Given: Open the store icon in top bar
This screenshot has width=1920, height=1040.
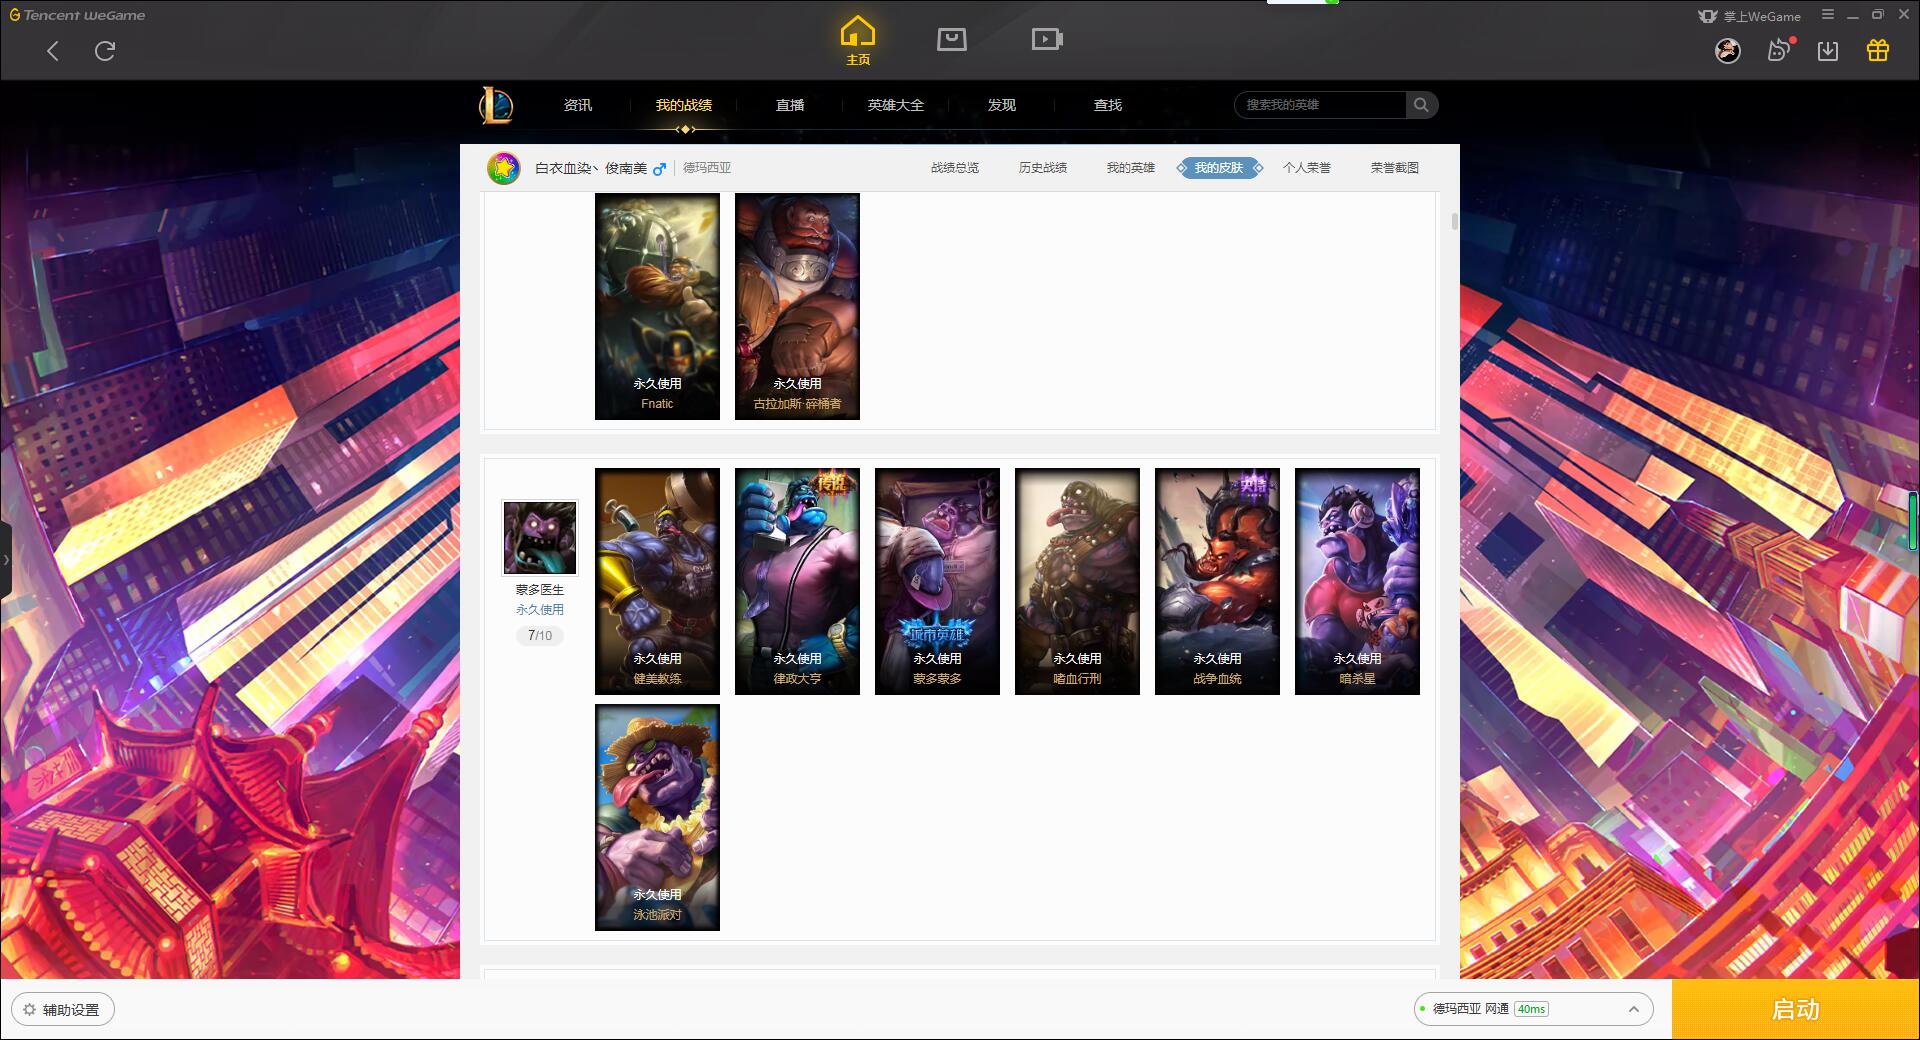Looking at the screenshot, I should coord(952,39).
